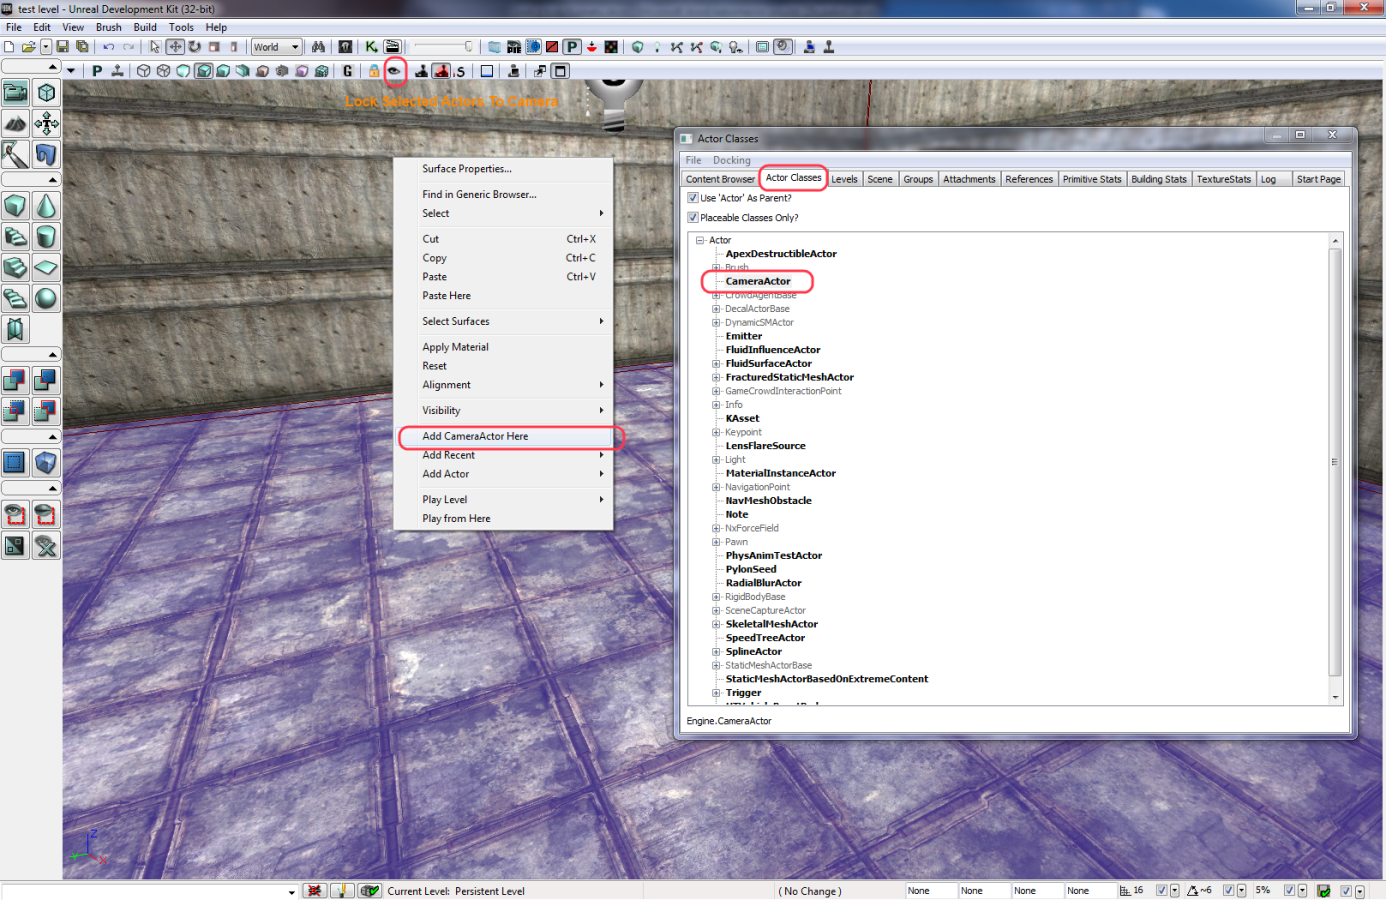The width and height of the screenshot is (1386, 900).
Task: Activate the Texture Alignment mode icon
Action: pos(46,124)
